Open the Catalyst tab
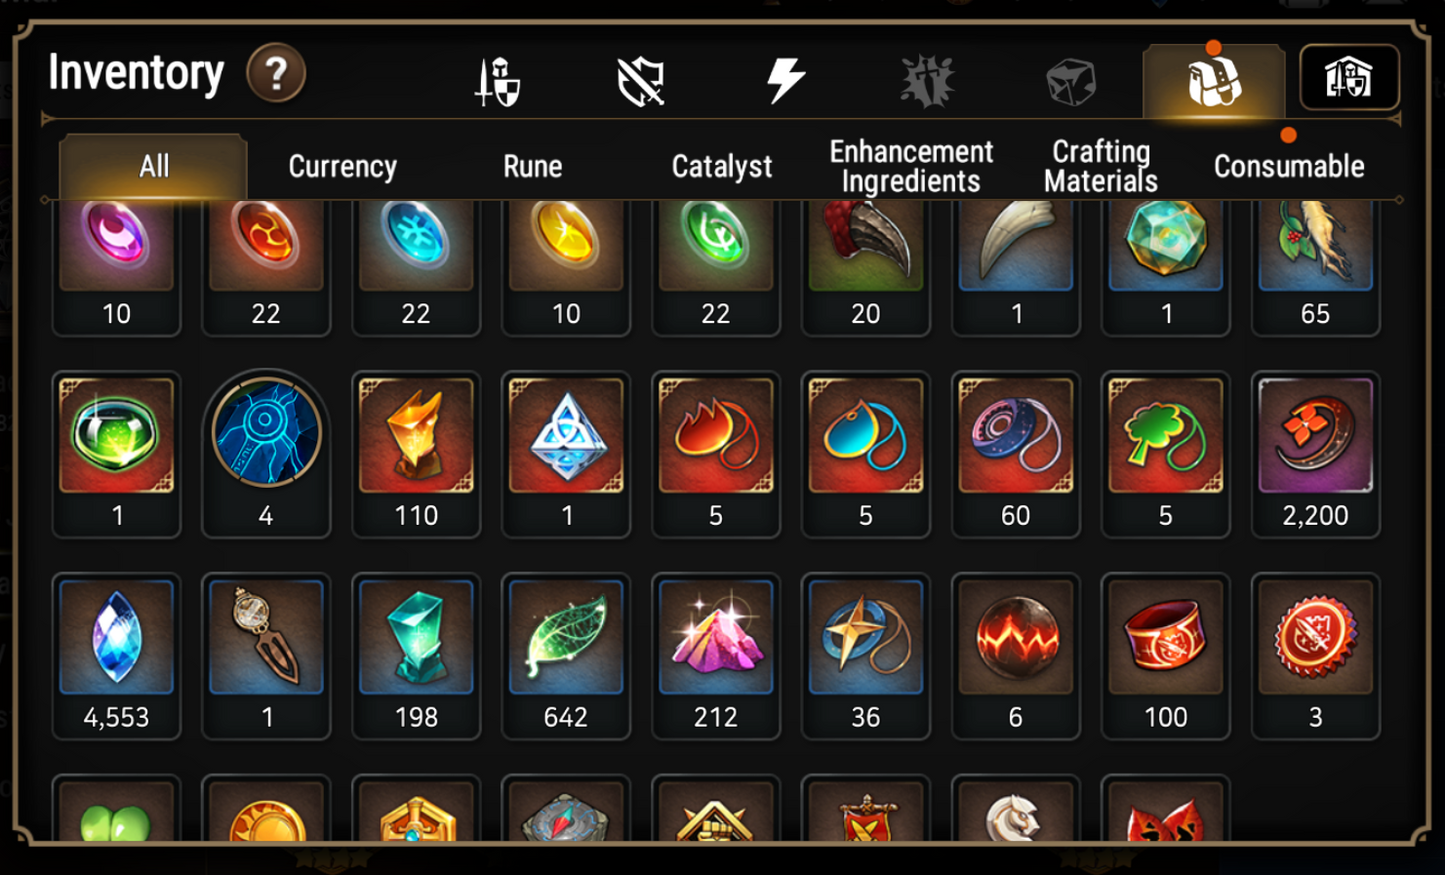 722,166
